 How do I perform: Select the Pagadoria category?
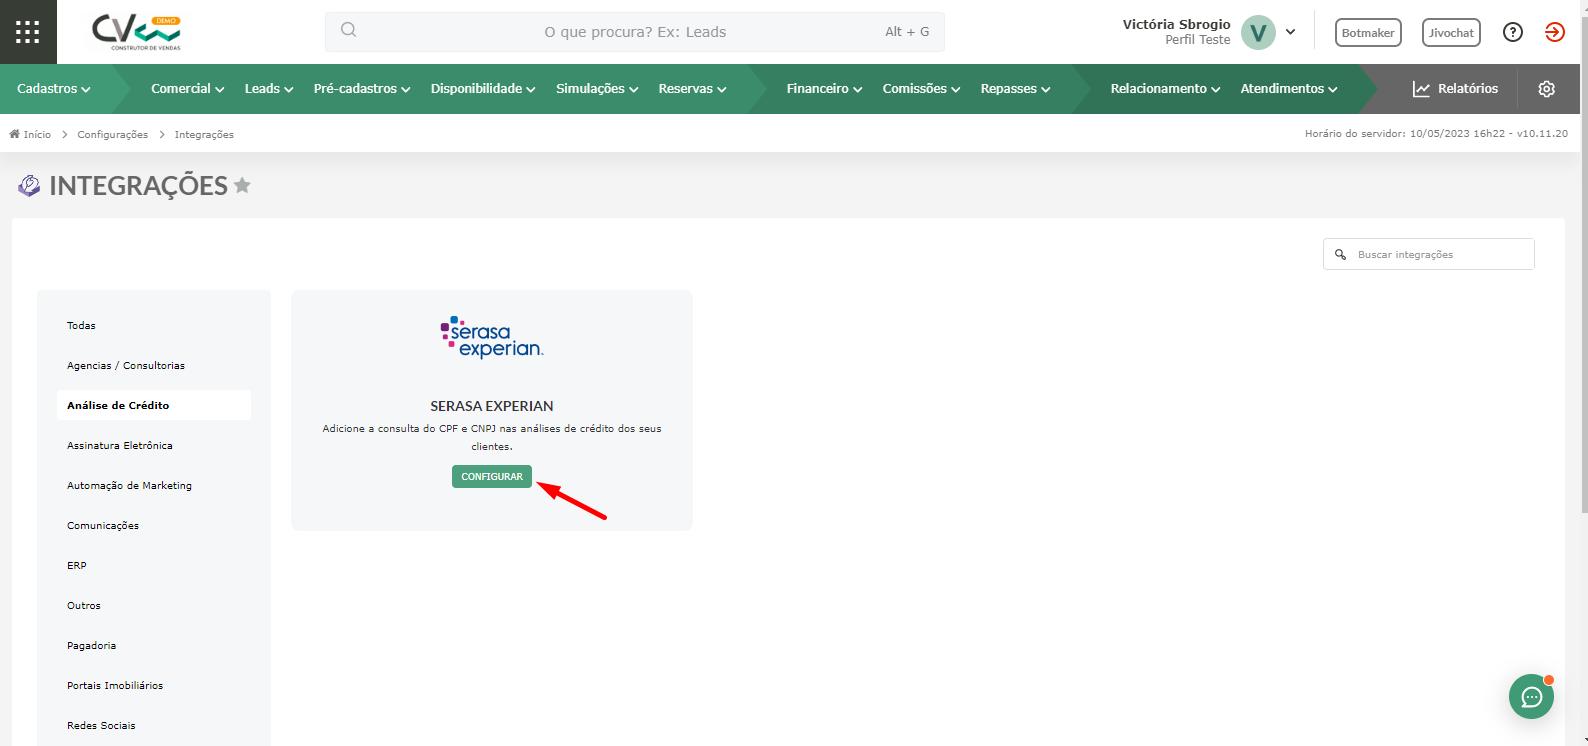click(x=154, y=645)
